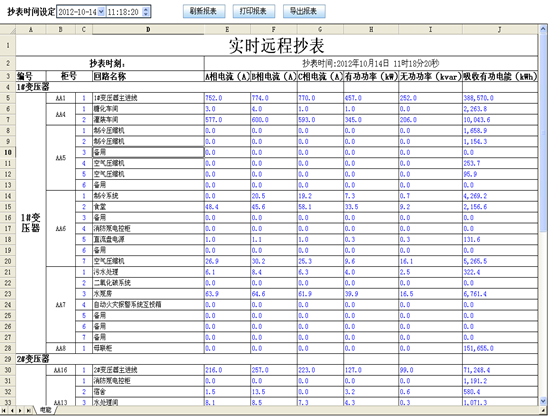Viewport: 554px width, 420px height.
Task: Click the 水泵房 cell
Action: [x=148, y=294]
